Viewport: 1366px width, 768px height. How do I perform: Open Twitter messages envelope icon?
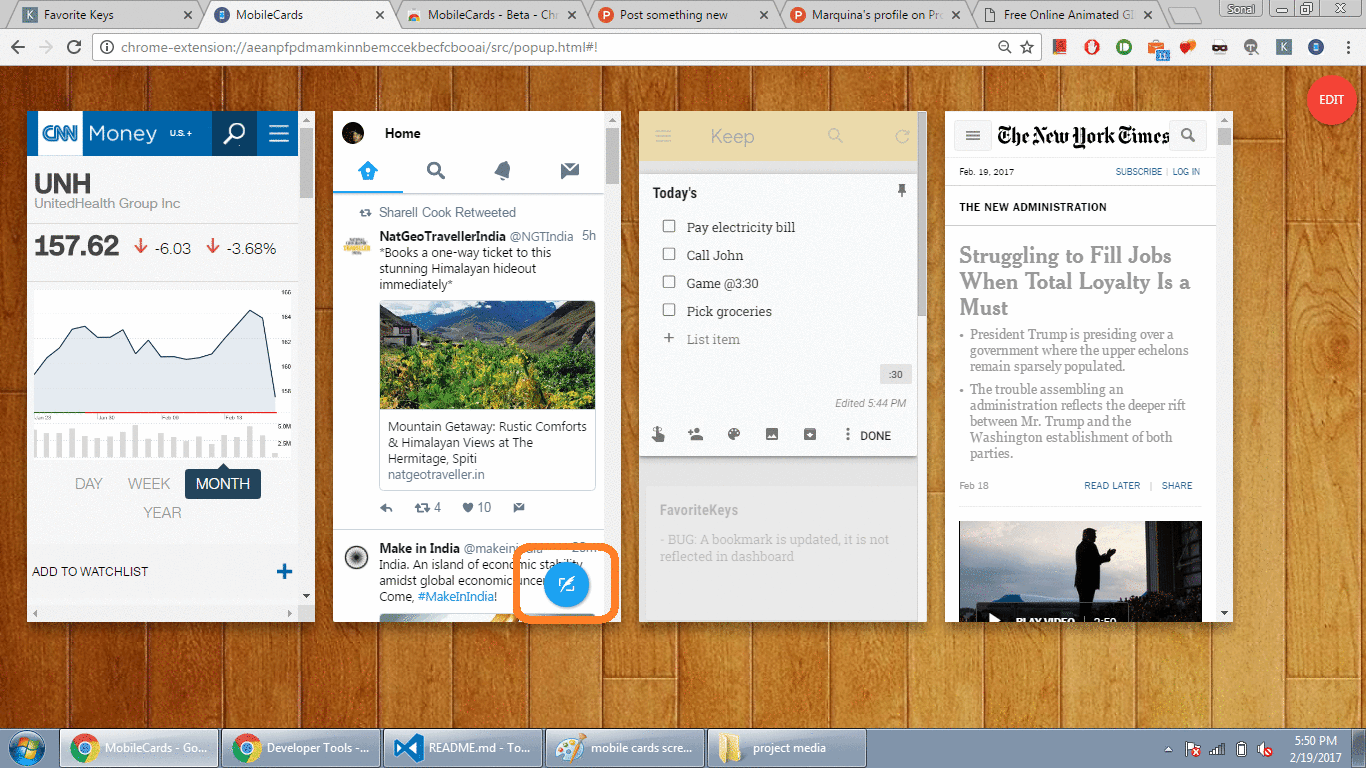pos(570,171)
